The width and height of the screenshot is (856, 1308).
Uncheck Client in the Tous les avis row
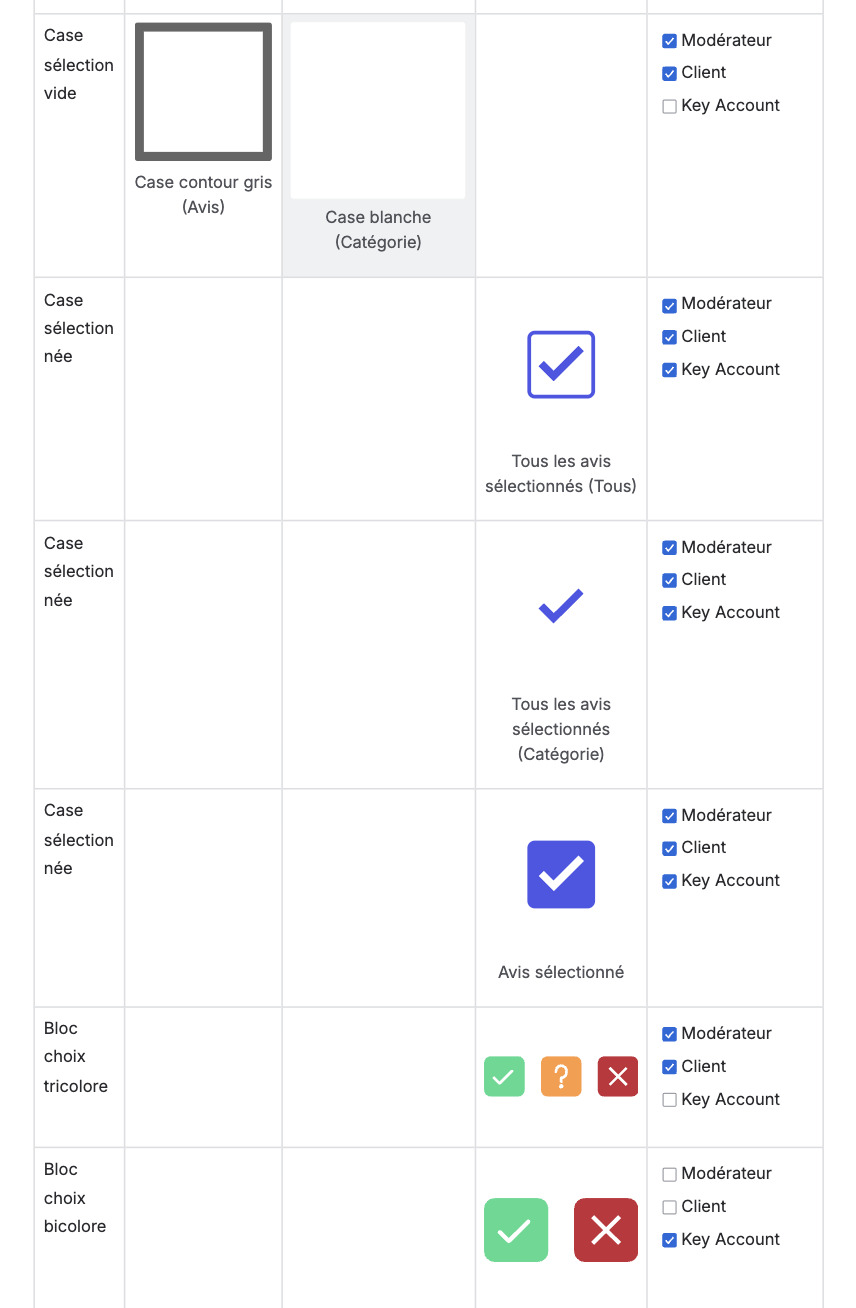point(669,337)
